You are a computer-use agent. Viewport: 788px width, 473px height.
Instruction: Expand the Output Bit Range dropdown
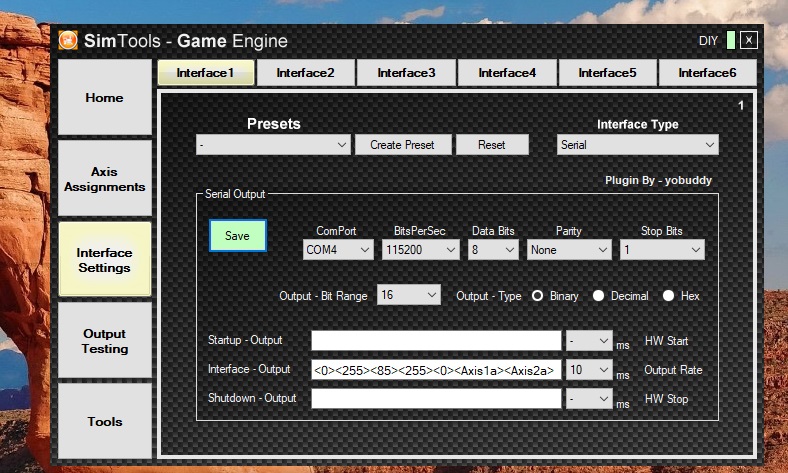(x=409, y=295)
